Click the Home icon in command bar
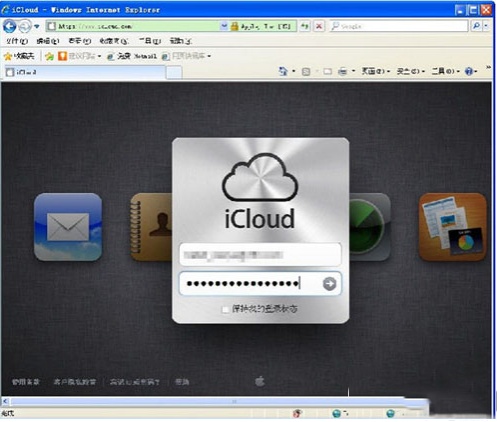This screenshot has height=422, width=497. point(283,71)
